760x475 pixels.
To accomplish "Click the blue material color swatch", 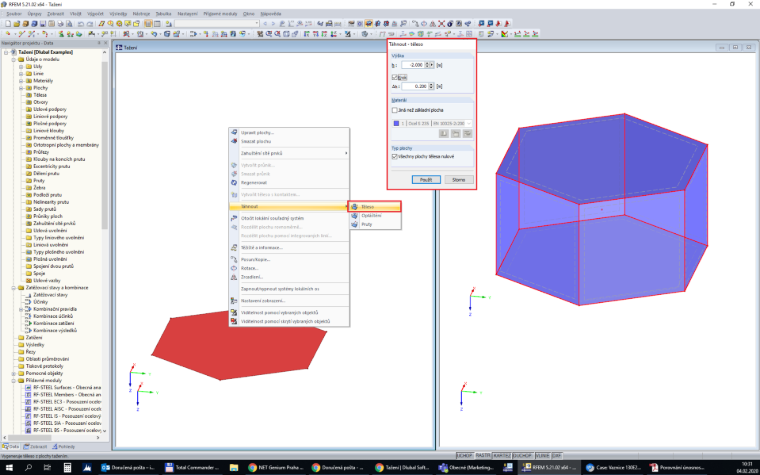I will 396,124.
